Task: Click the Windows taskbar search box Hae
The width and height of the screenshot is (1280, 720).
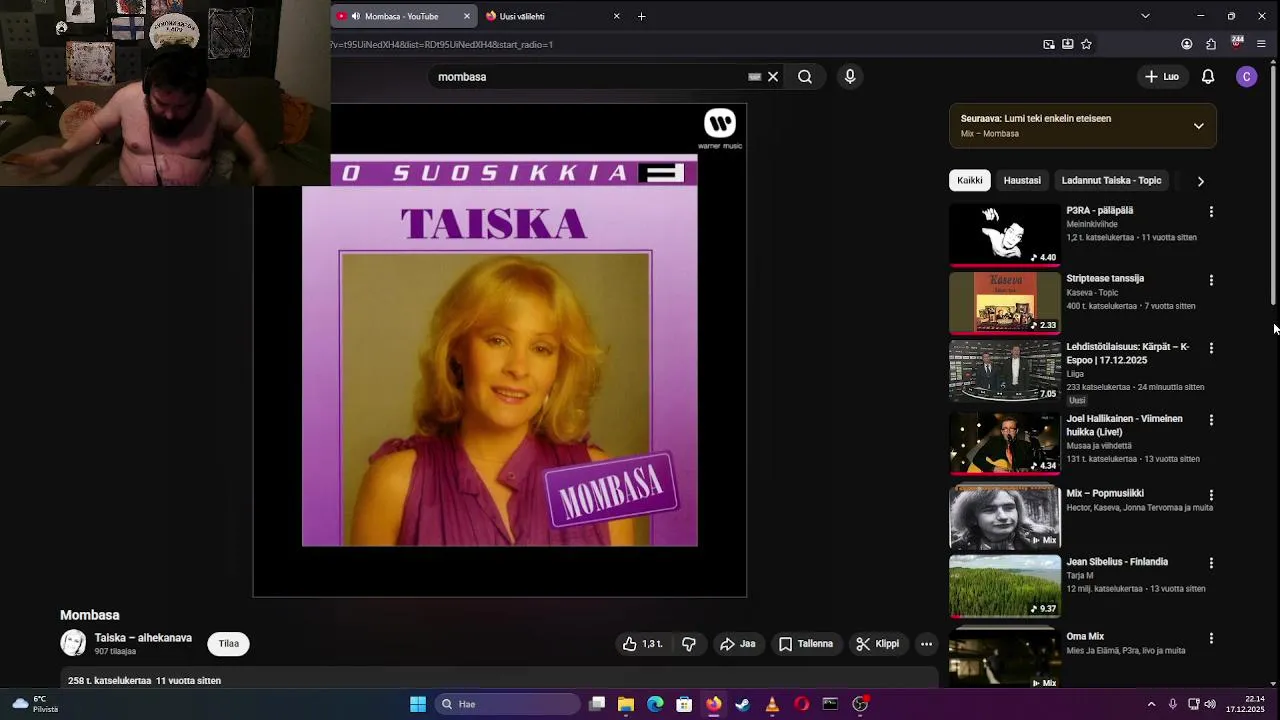Action: point(508,704)
